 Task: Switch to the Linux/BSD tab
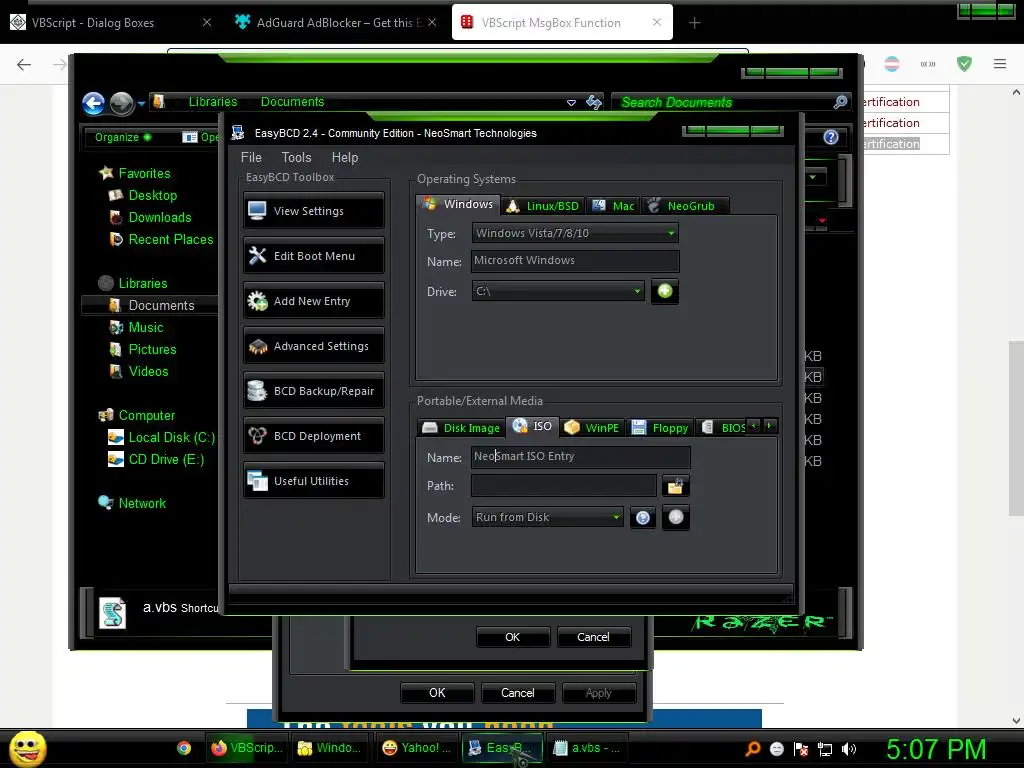click(543, 206)
